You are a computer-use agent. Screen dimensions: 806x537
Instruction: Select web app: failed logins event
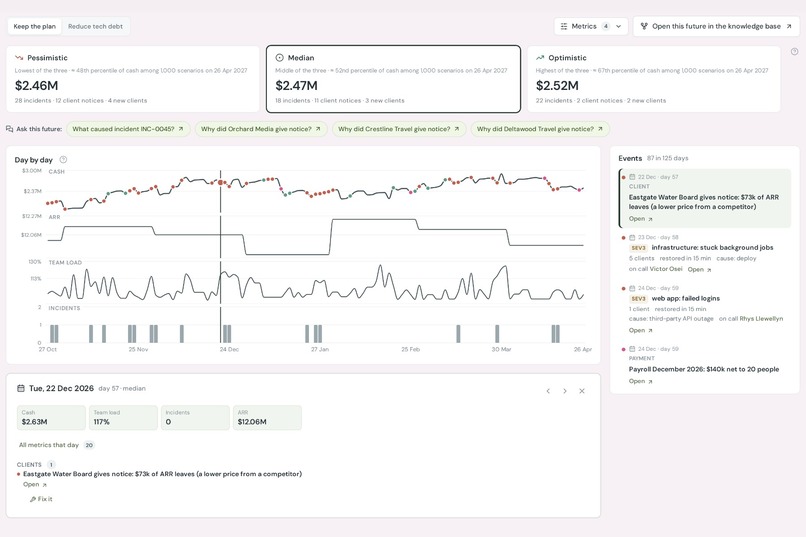pyautogui.click(x=705, y=309)
